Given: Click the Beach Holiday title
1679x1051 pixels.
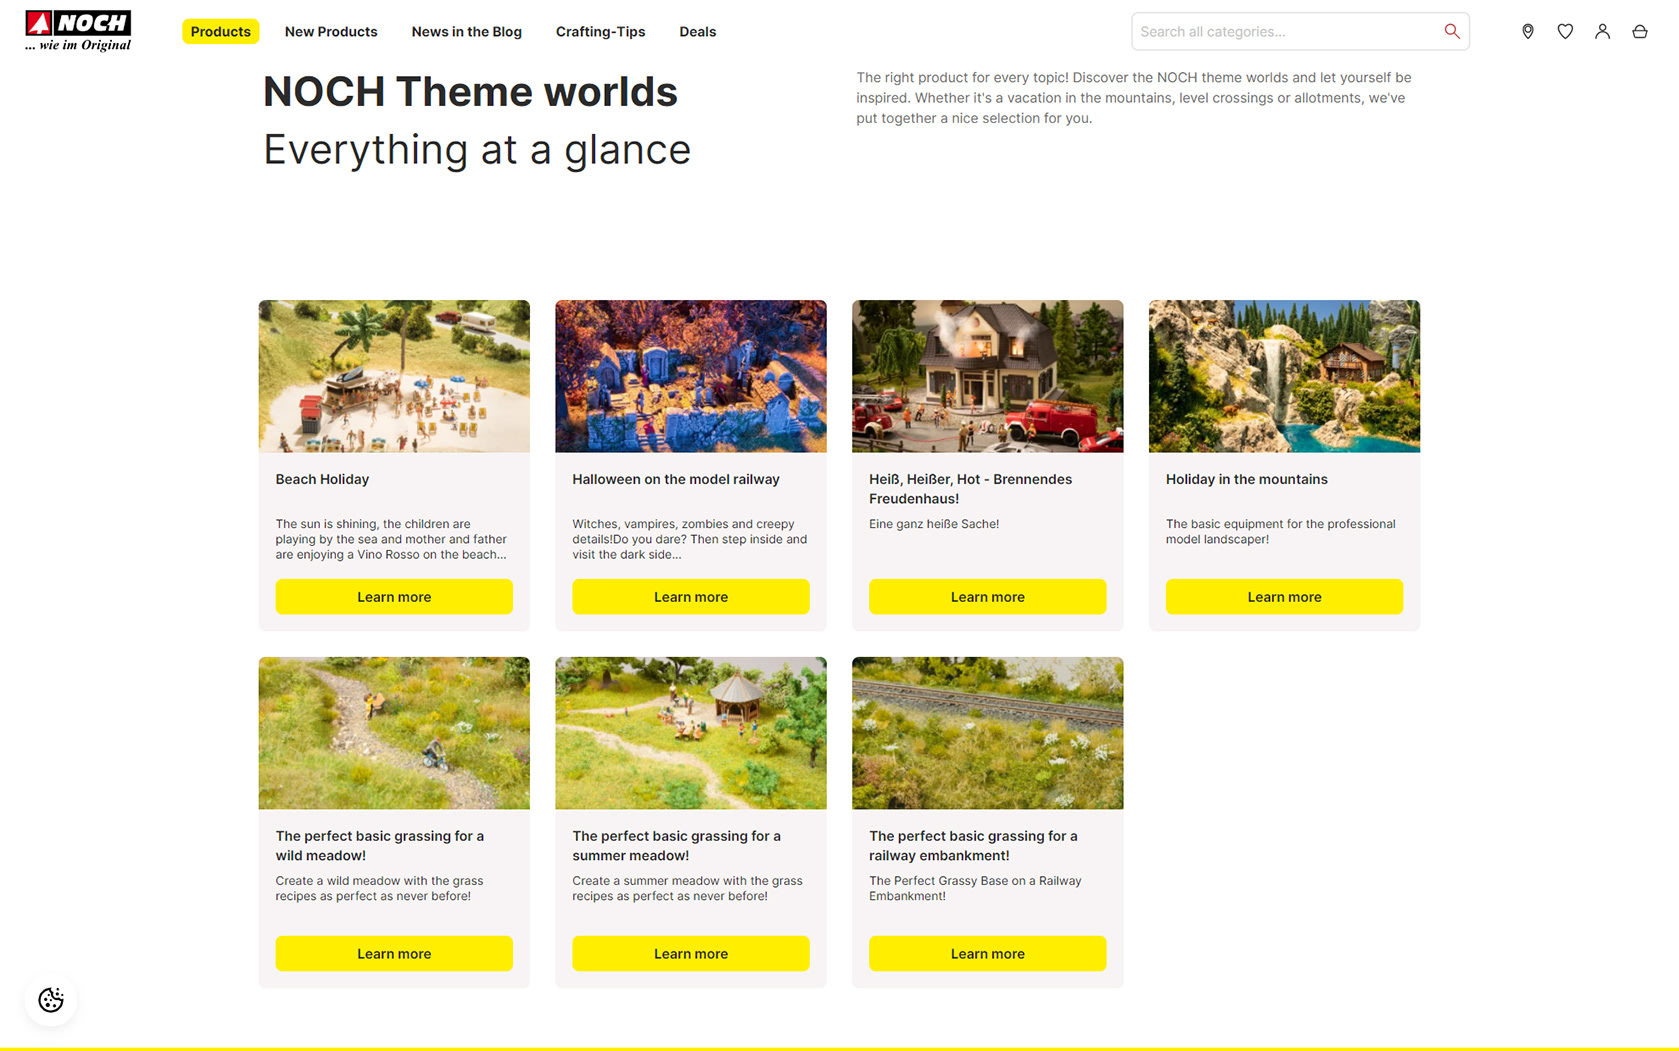Looking at the screenshot, I should click(322, 479).
